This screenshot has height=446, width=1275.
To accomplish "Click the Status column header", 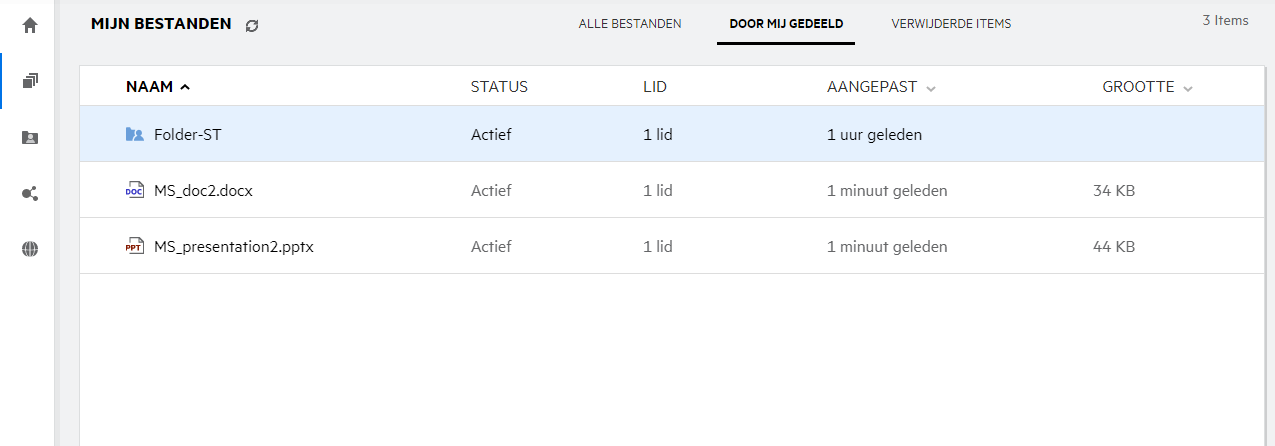I will point(499,87).
